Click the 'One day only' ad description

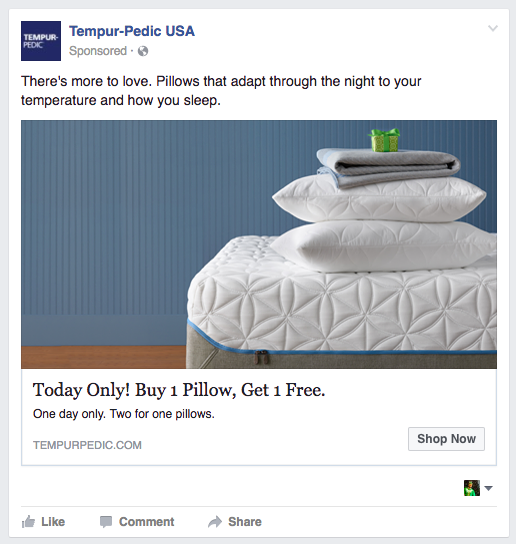pyautogui.click(x=124, y=414)
